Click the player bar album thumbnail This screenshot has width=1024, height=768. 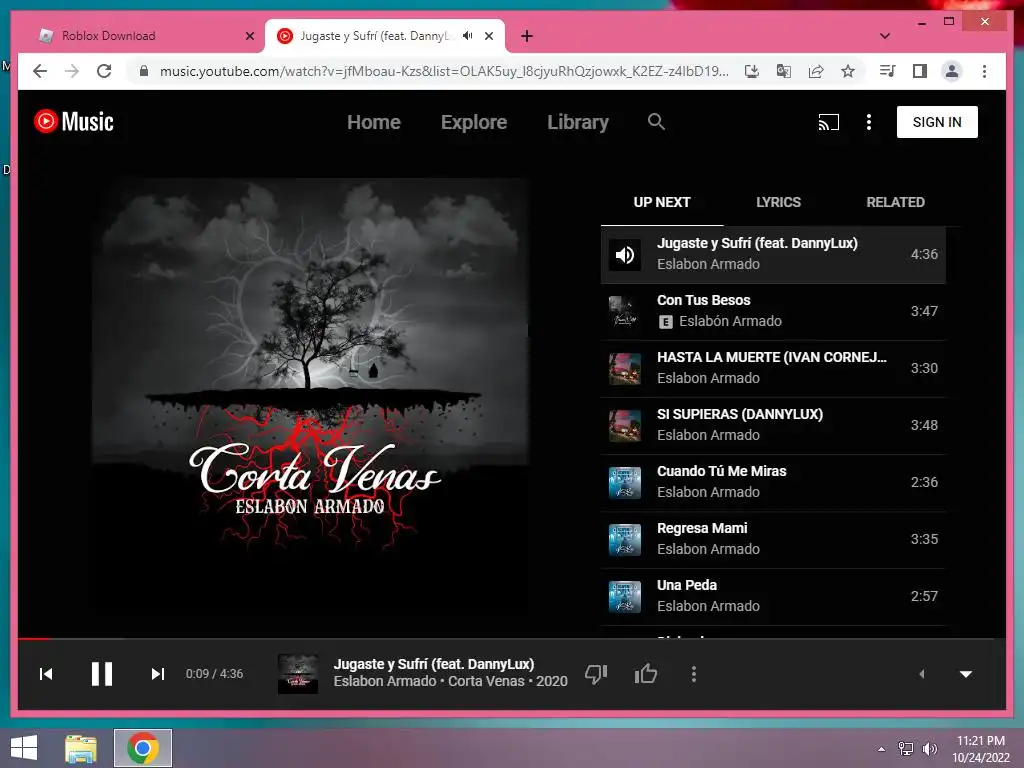point(298,674)
